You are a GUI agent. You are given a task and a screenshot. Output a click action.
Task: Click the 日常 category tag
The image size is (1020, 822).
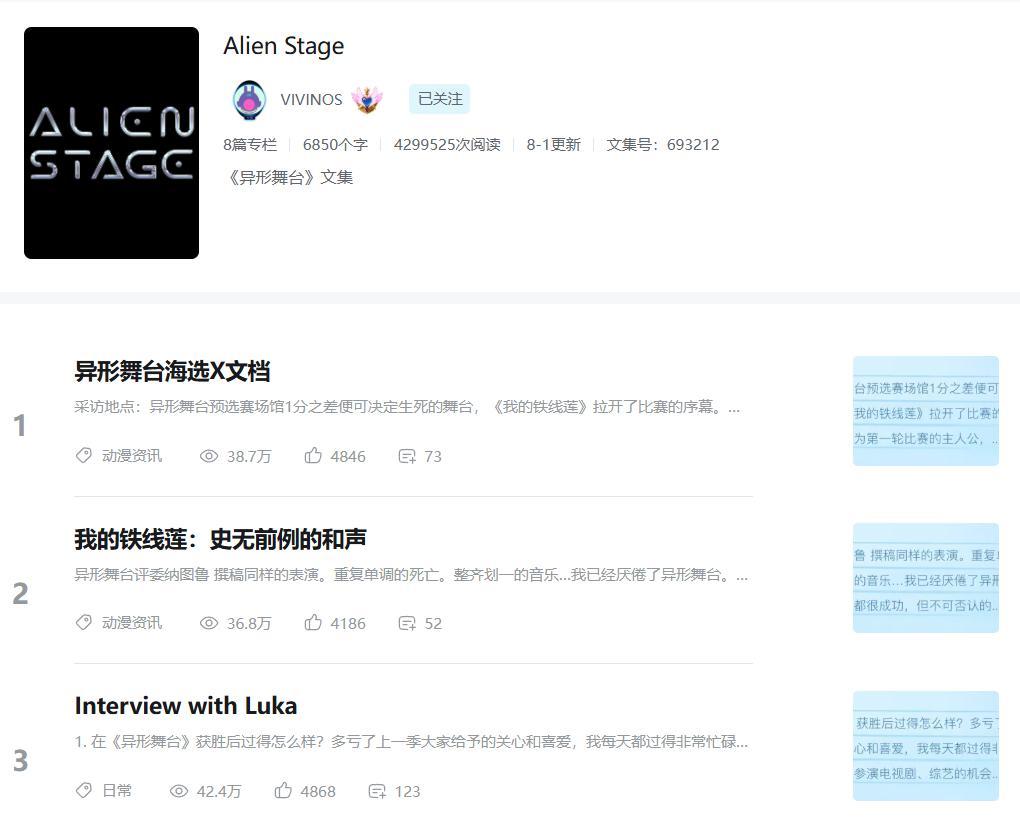pos(117,791)
